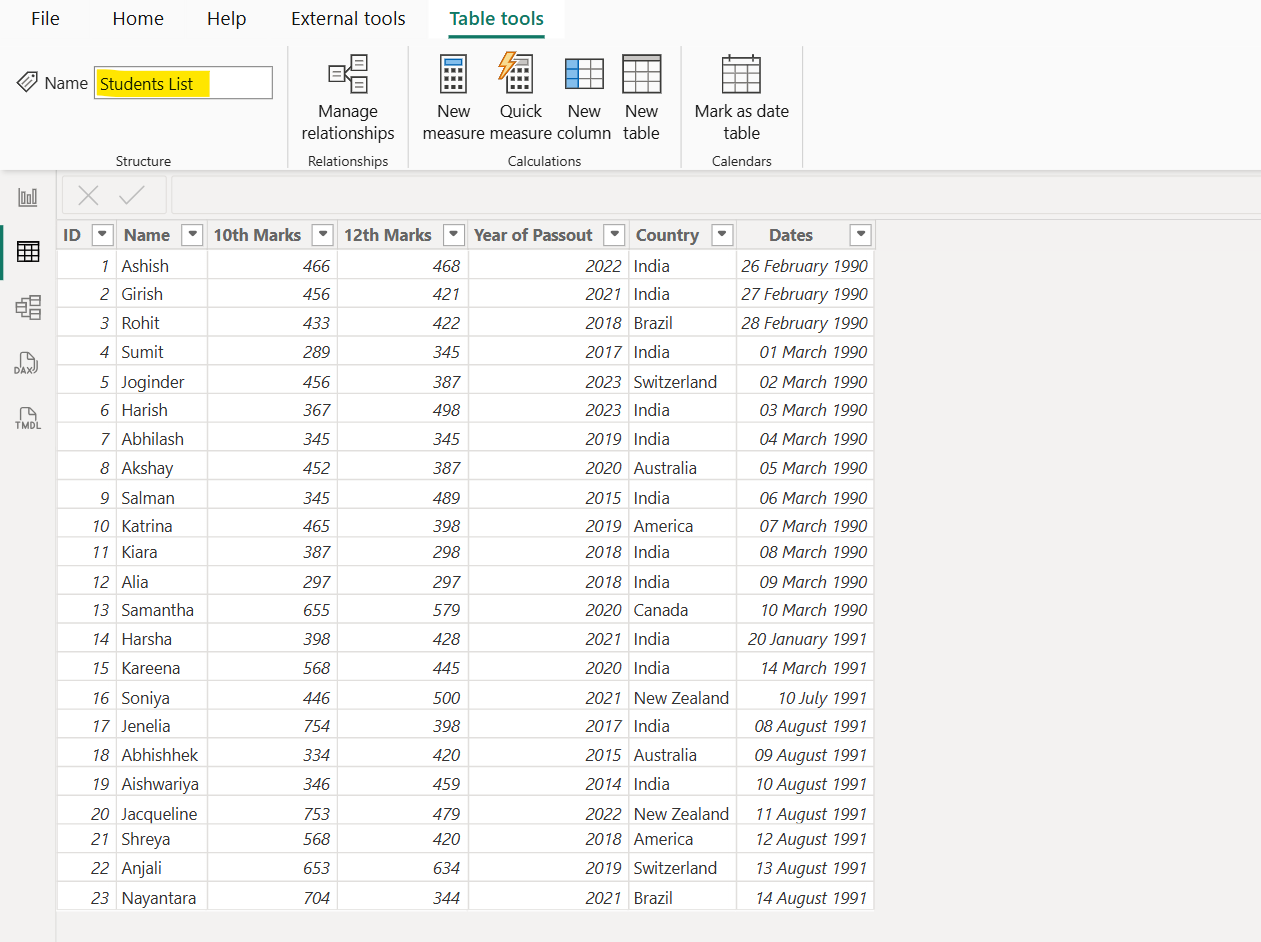Switch to Report view in the sidebar

27,197
